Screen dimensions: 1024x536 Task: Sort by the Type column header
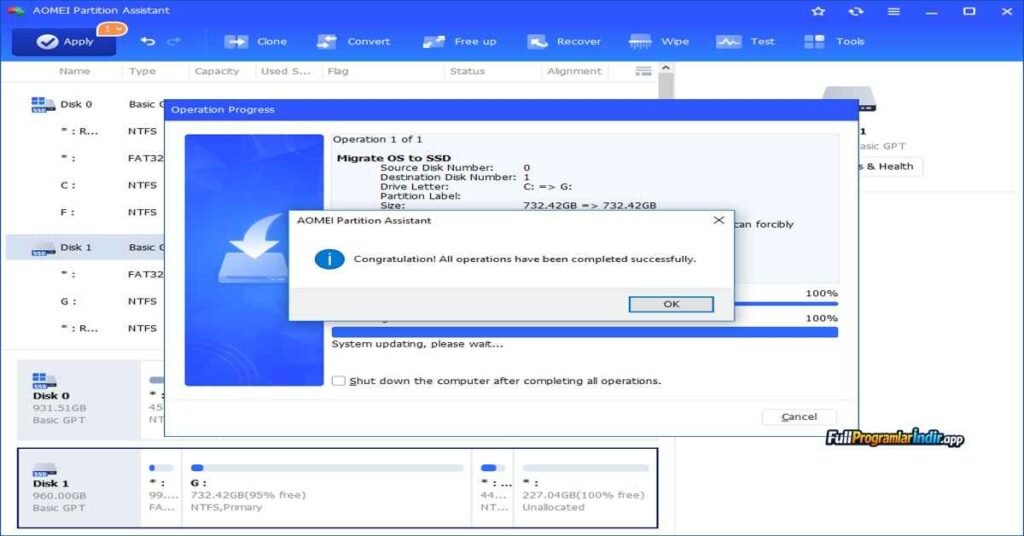point(142,71)
